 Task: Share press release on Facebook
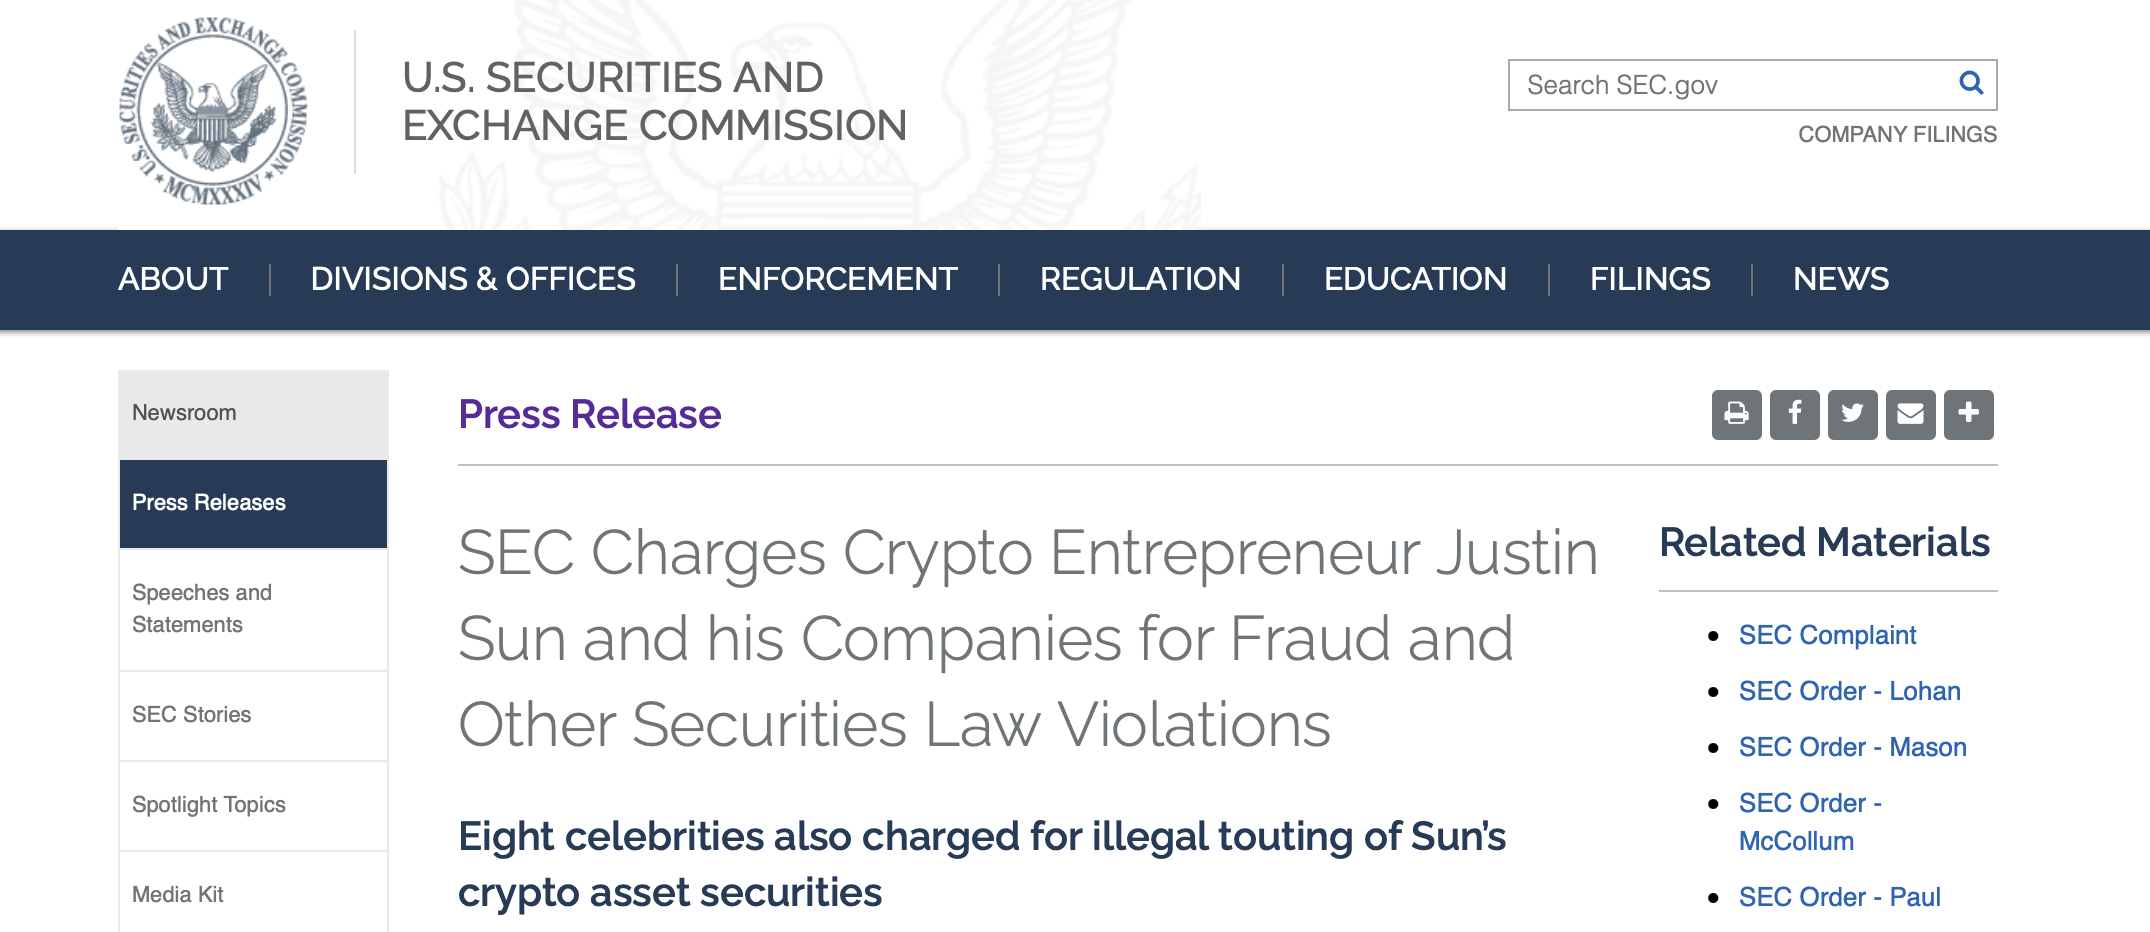point(1794,414)
